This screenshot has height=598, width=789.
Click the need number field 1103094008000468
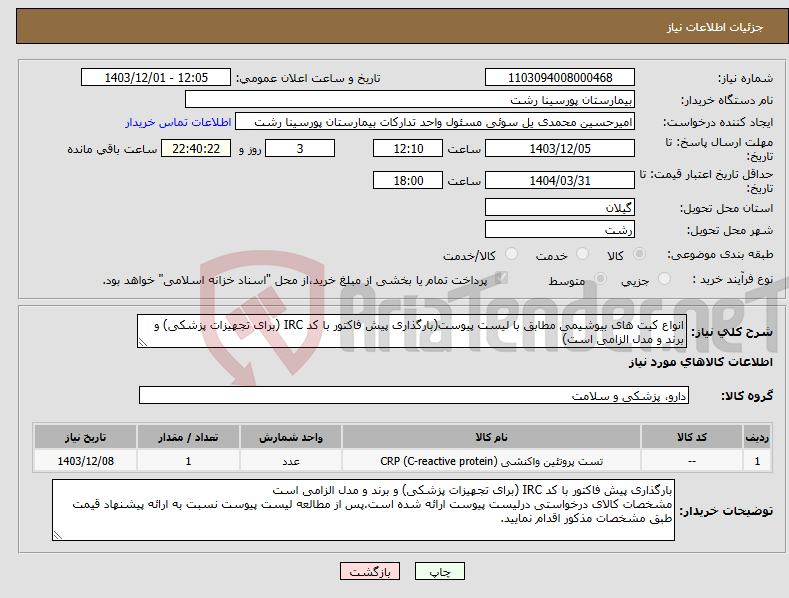[x=560, y=78]
